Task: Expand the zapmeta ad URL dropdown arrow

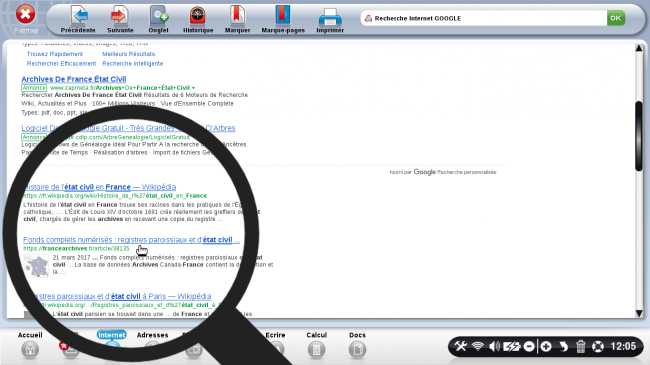Action: pyautogui.click(x=193, y=88)
